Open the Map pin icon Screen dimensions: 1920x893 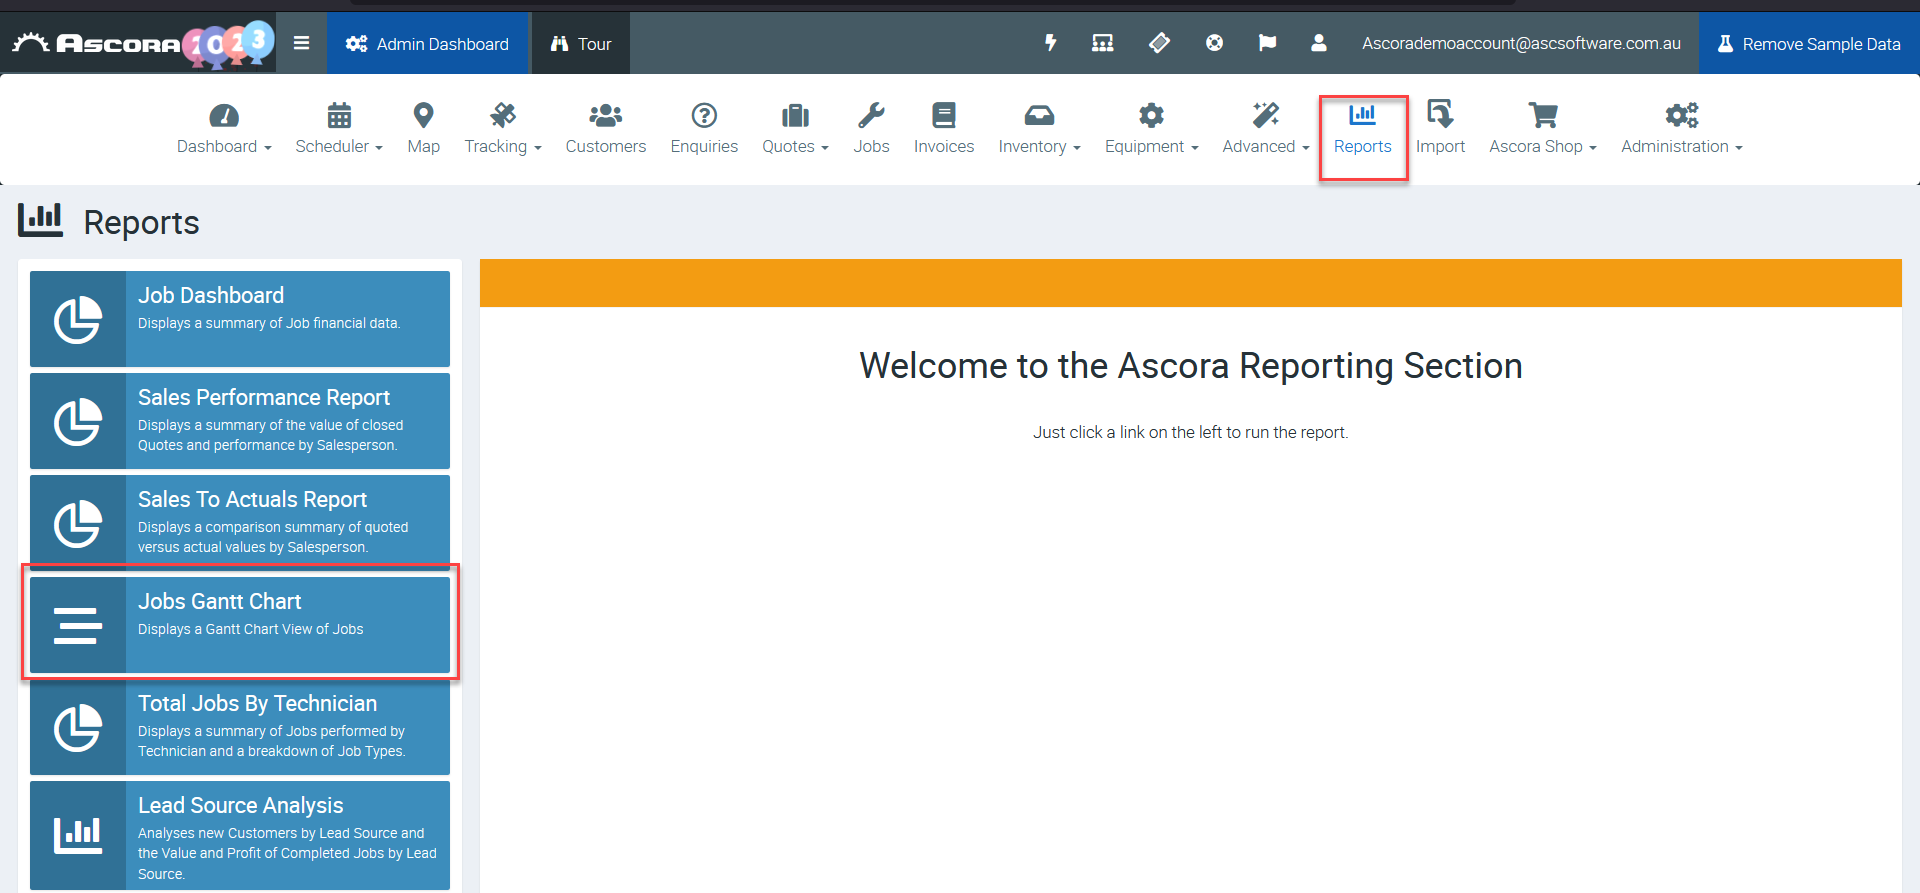pyautogui.click(x=423, y=116)
